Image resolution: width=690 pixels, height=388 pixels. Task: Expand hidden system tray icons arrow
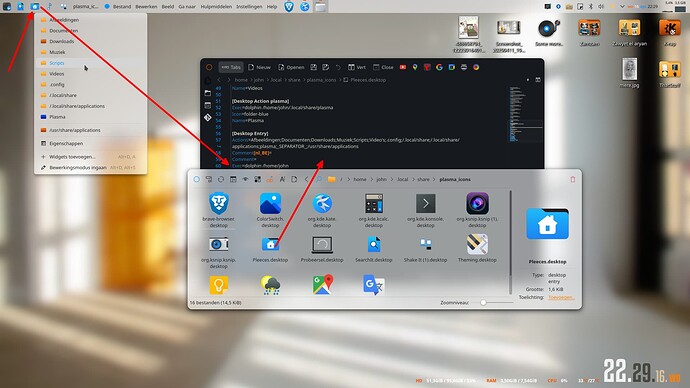pyautogui.click(x=622, y=6)
